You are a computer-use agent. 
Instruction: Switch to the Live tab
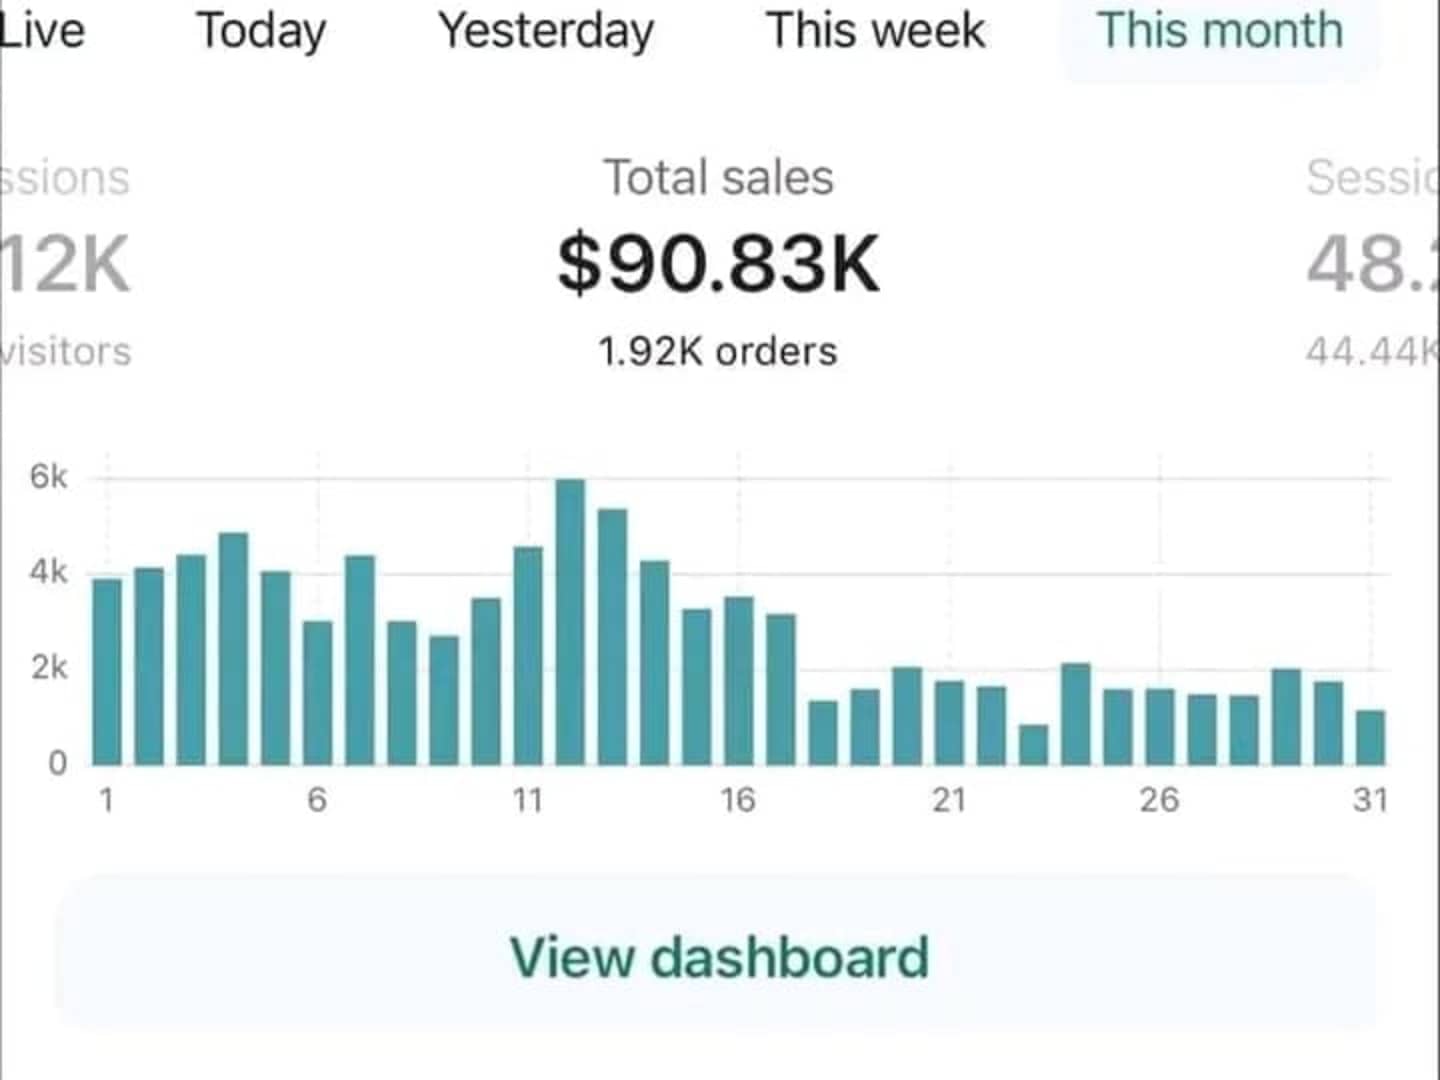coord(42,31)
